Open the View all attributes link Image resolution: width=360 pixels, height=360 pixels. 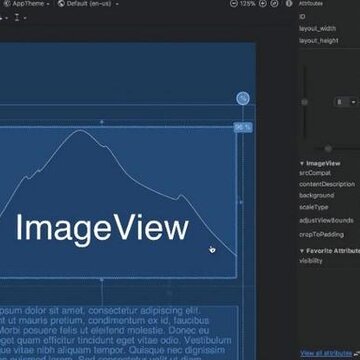[x=326, y=353]
